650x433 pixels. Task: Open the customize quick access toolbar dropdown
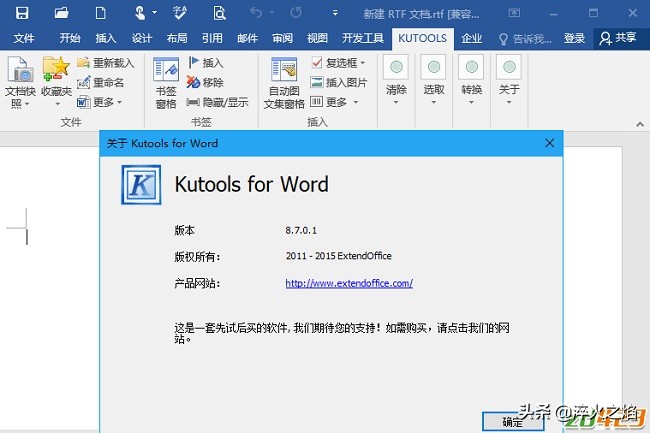[335, 13]
